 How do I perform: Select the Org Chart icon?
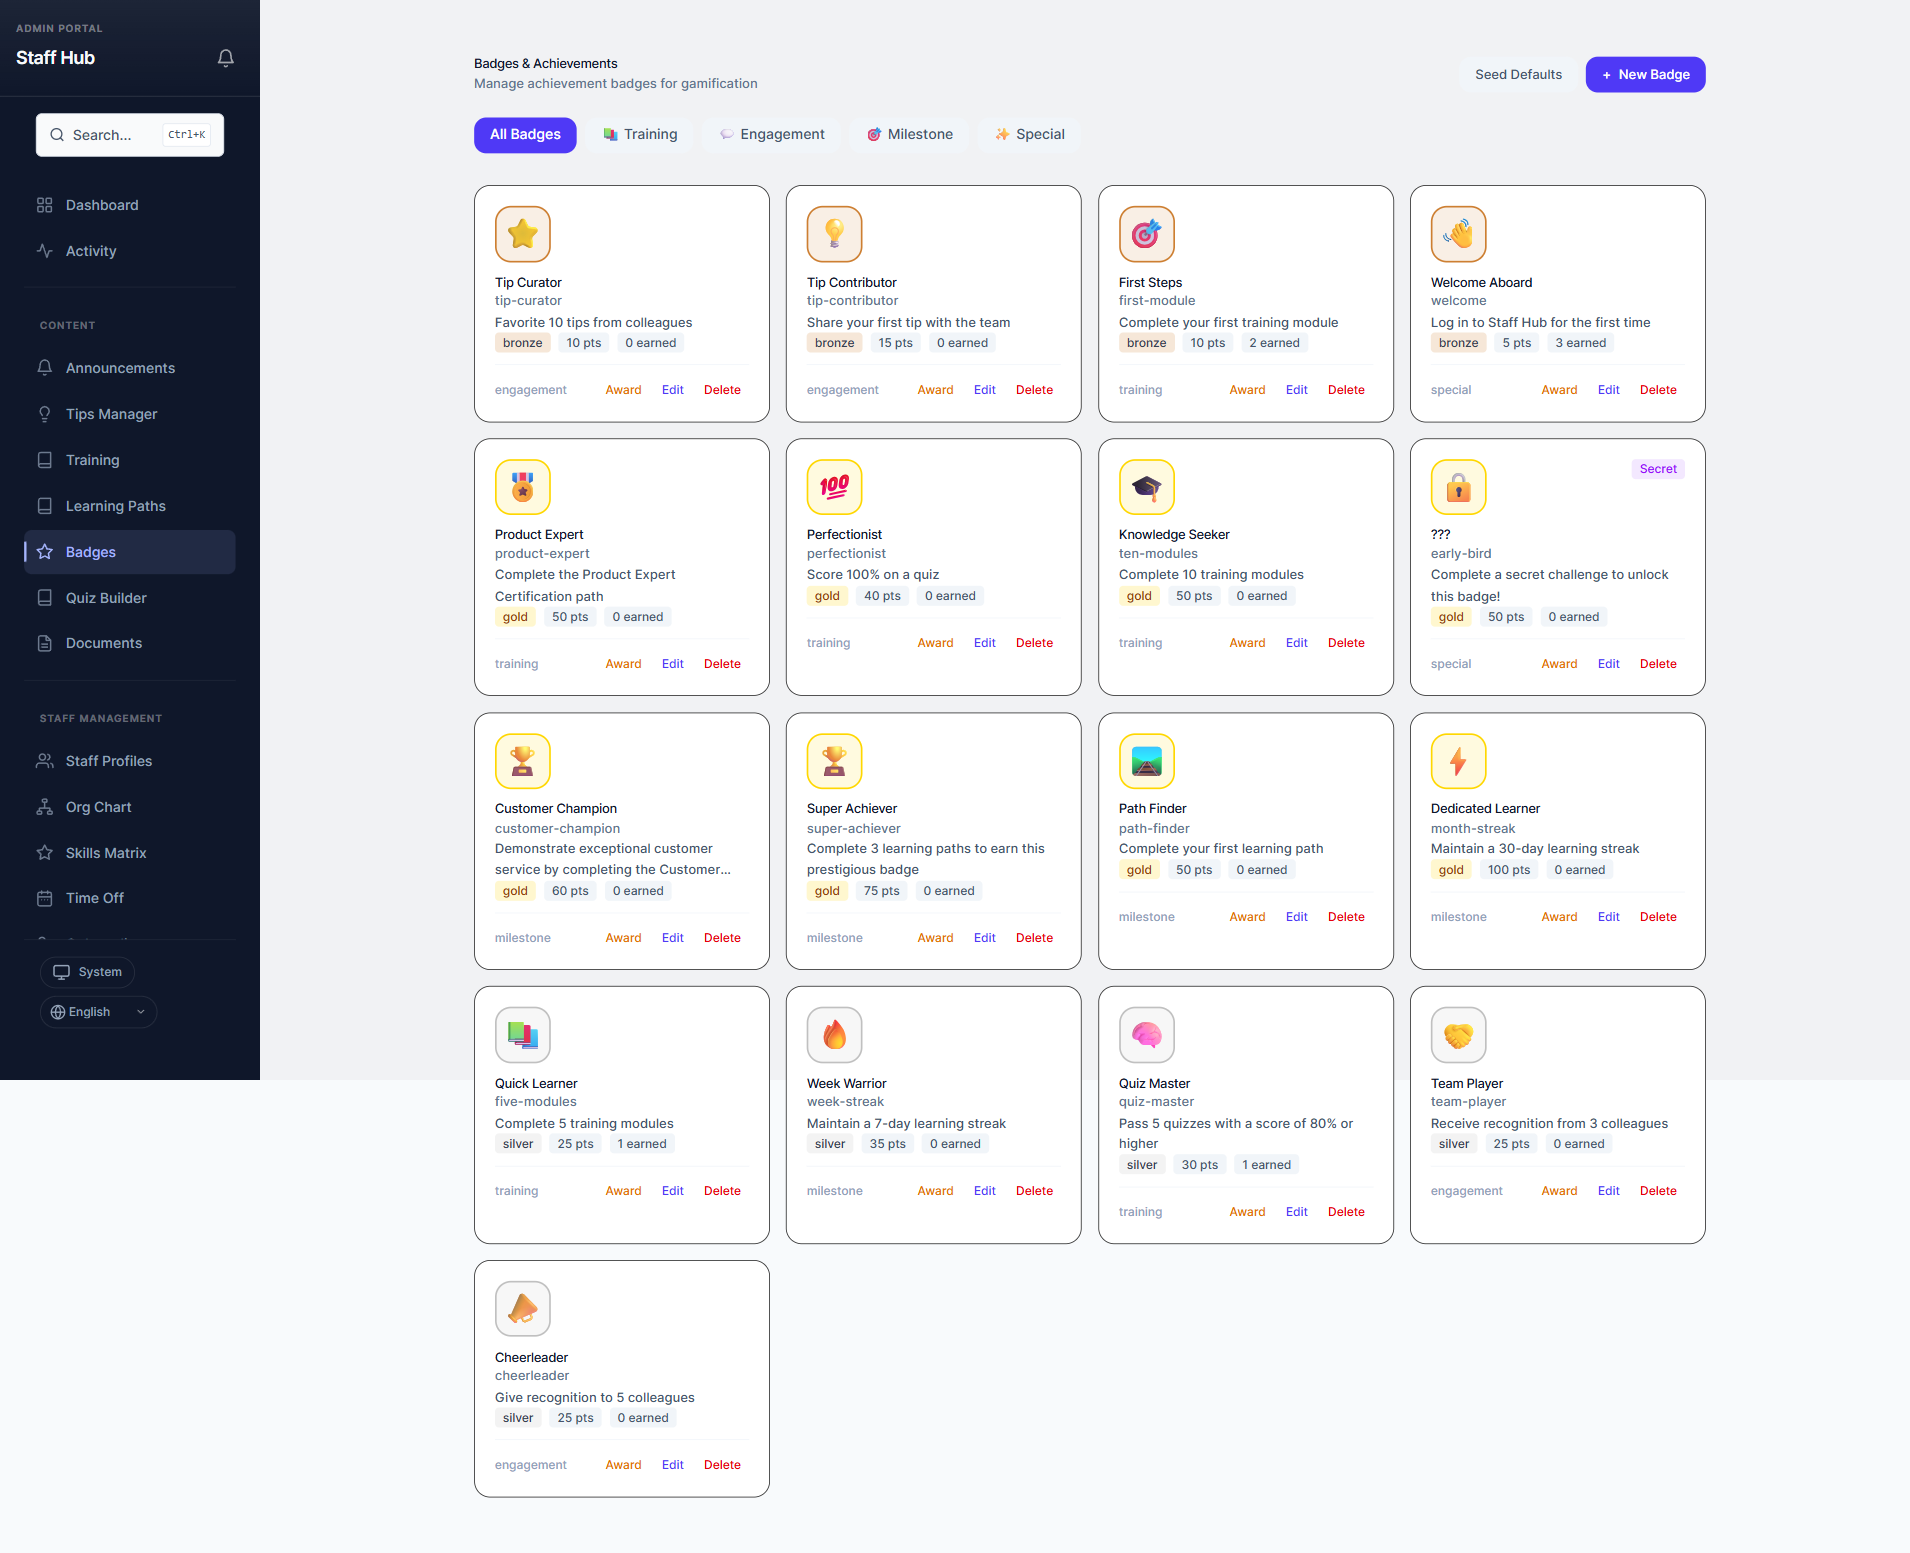point(45,806)
